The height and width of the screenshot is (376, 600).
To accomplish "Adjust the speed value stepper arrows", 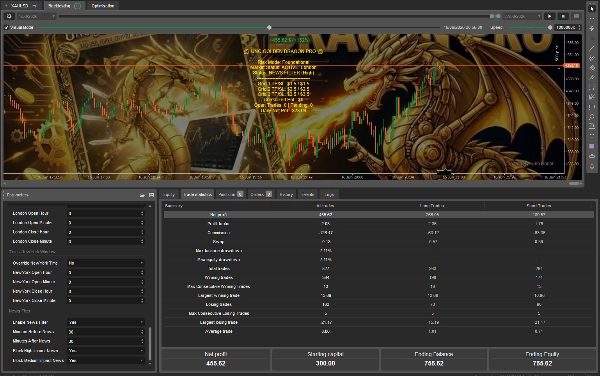I will click(579, 28).
